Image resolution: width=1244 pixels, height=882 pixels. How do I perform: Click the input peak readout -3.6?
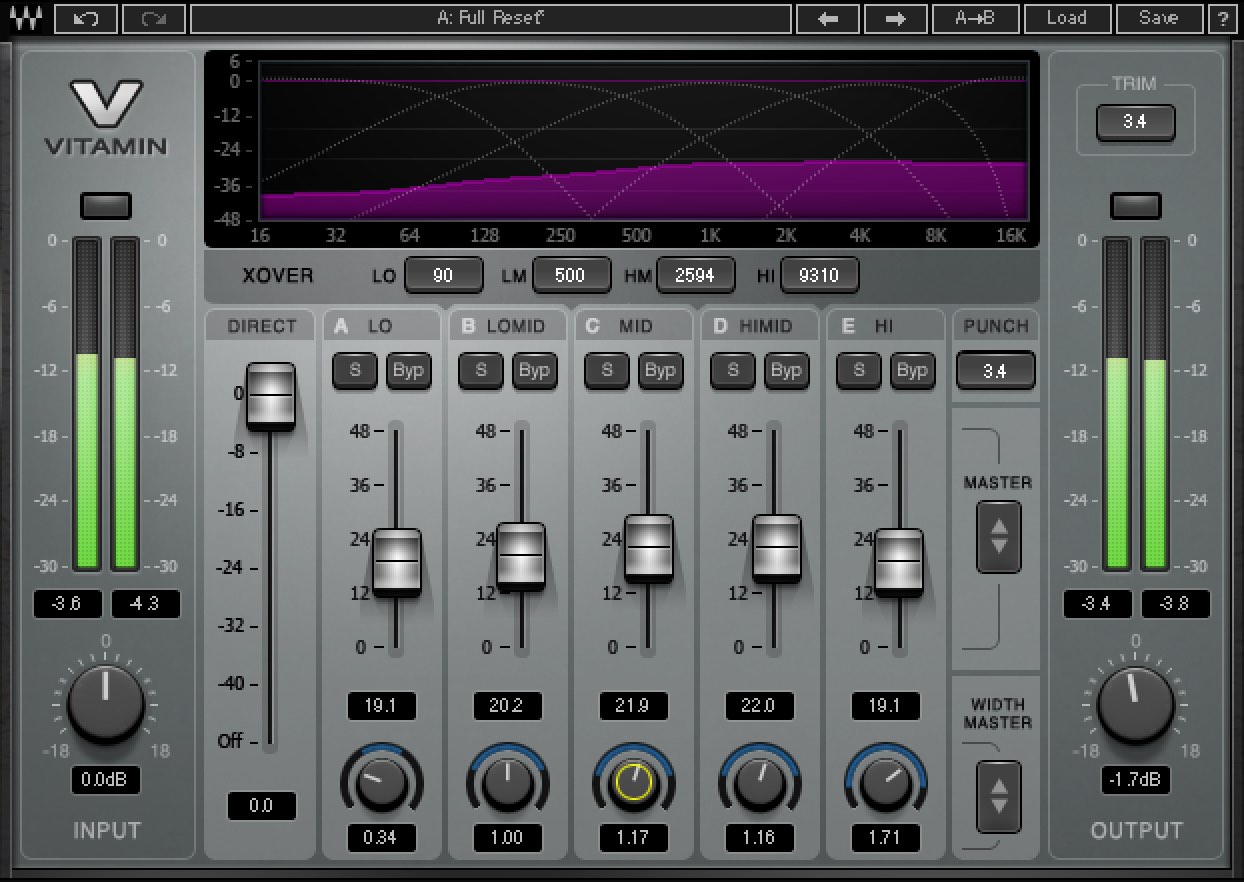[68, 604]
